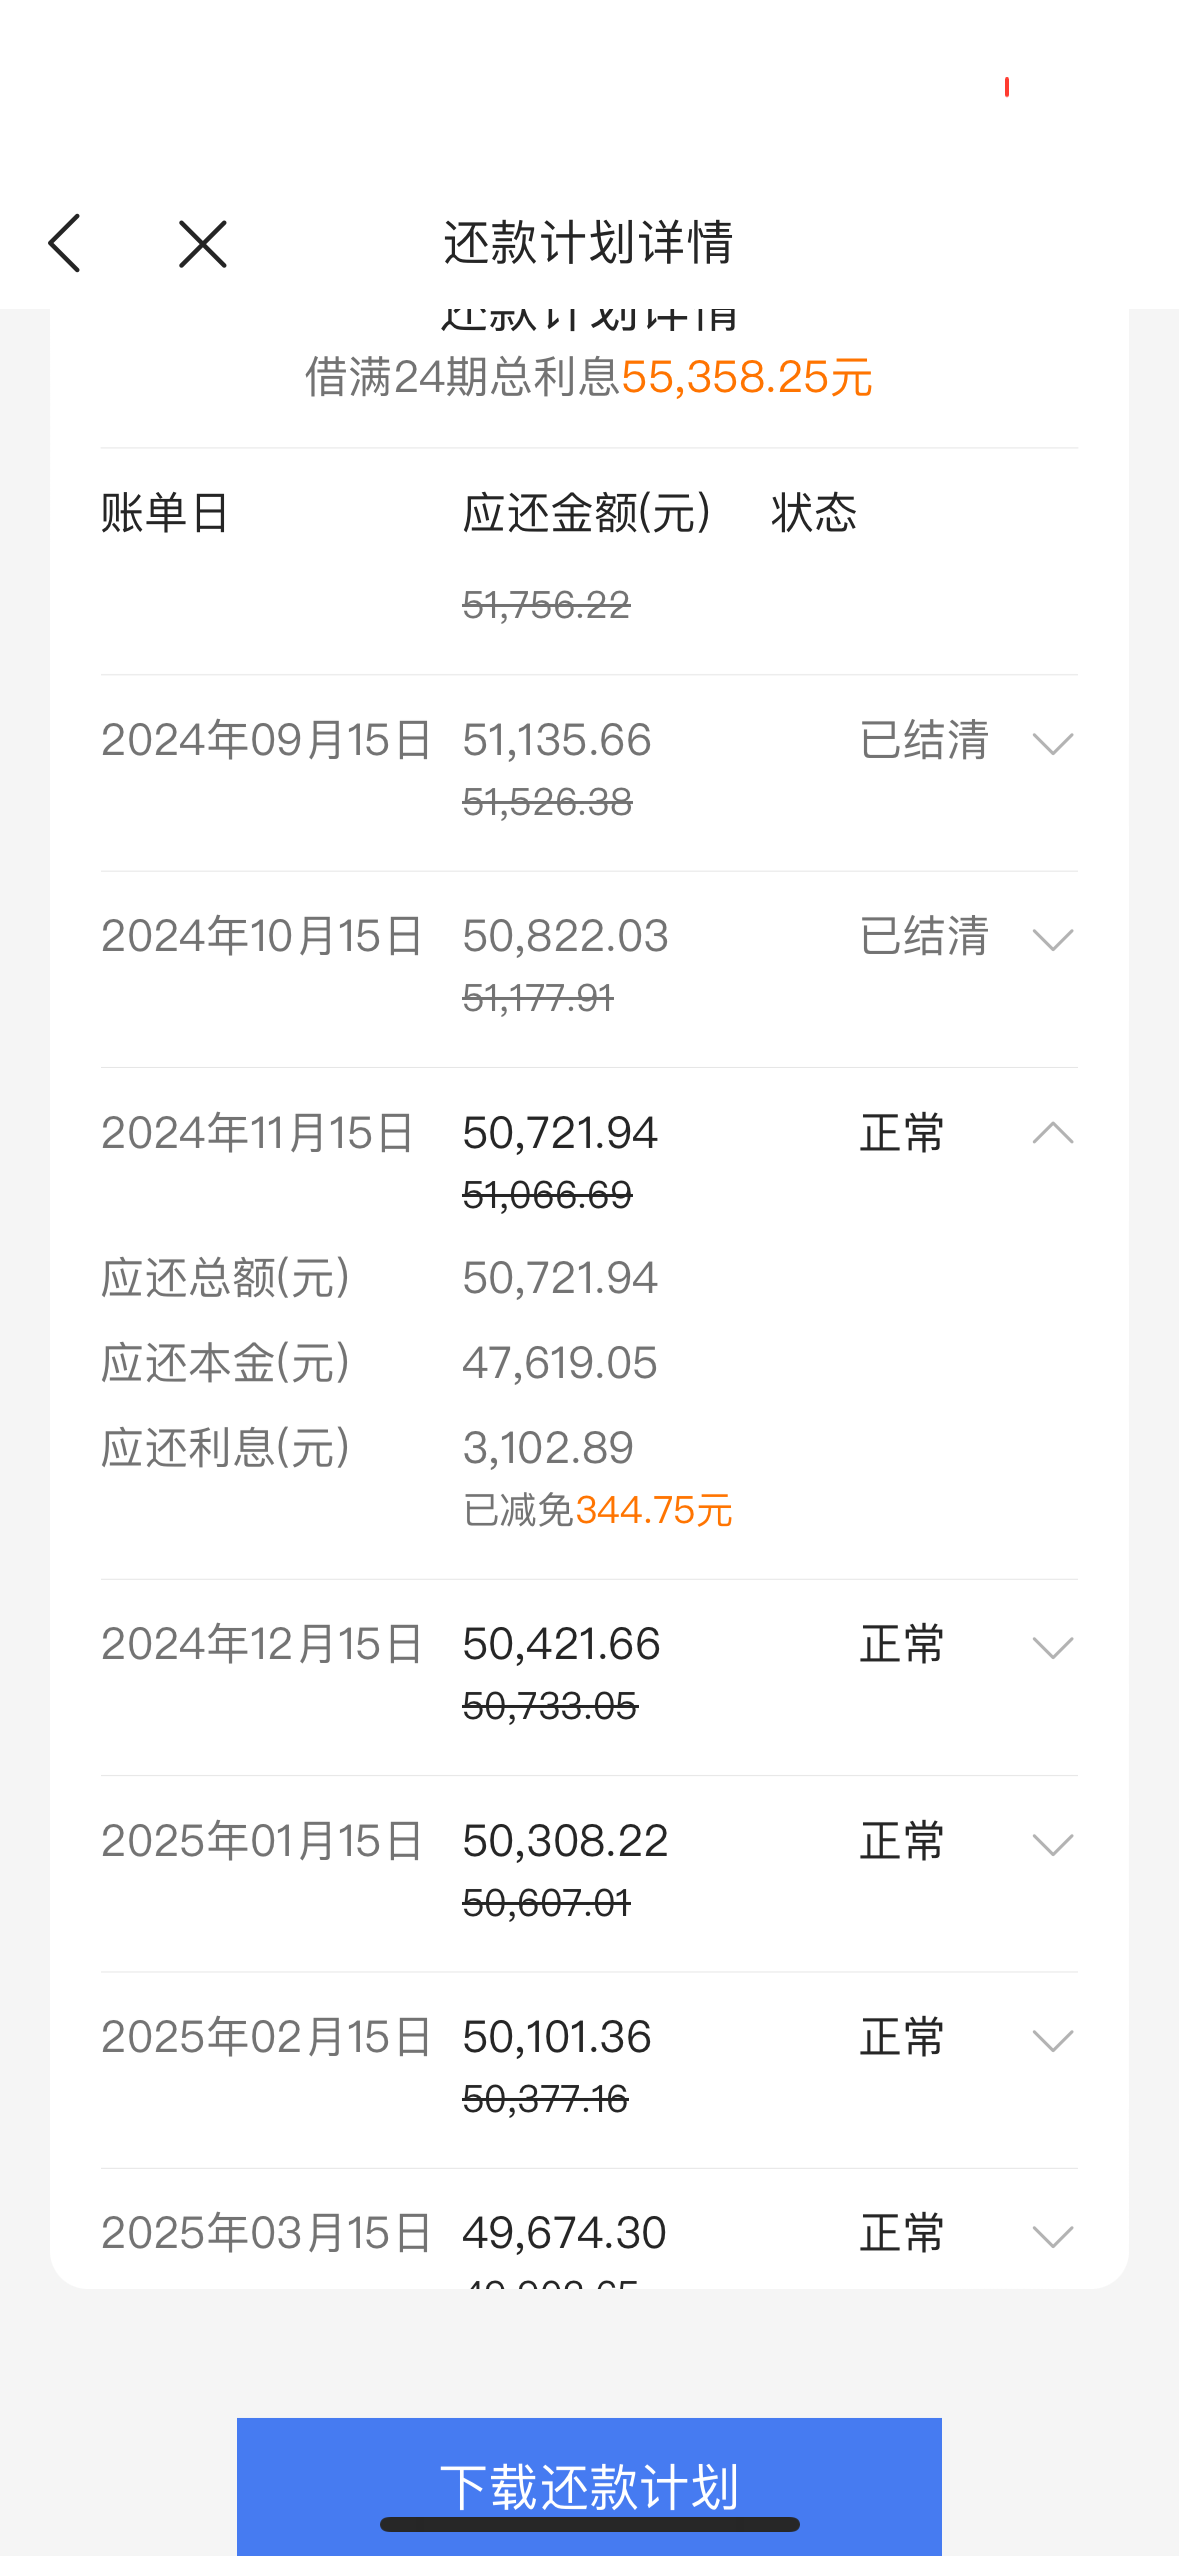
Task: Expand the 2024年12月15日 repayment row
Action: pyautogui.click(x=1052, y=1647)
